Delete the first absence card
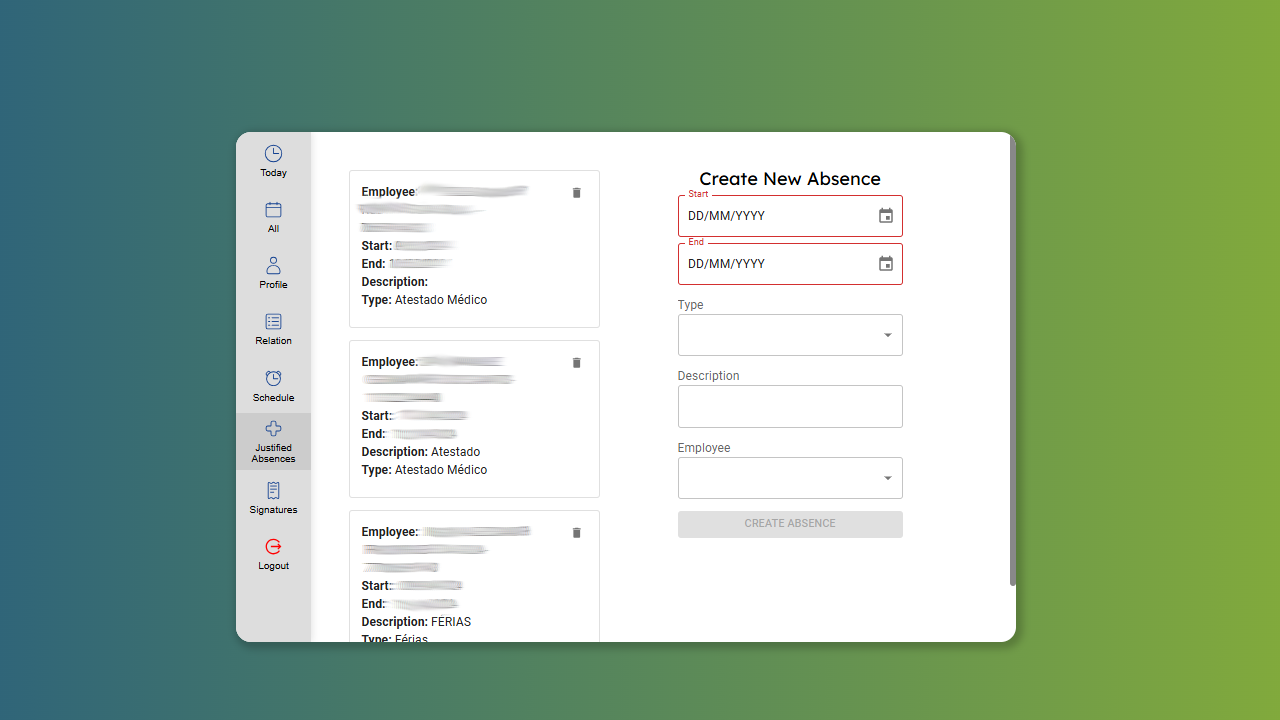 (576, 193)
